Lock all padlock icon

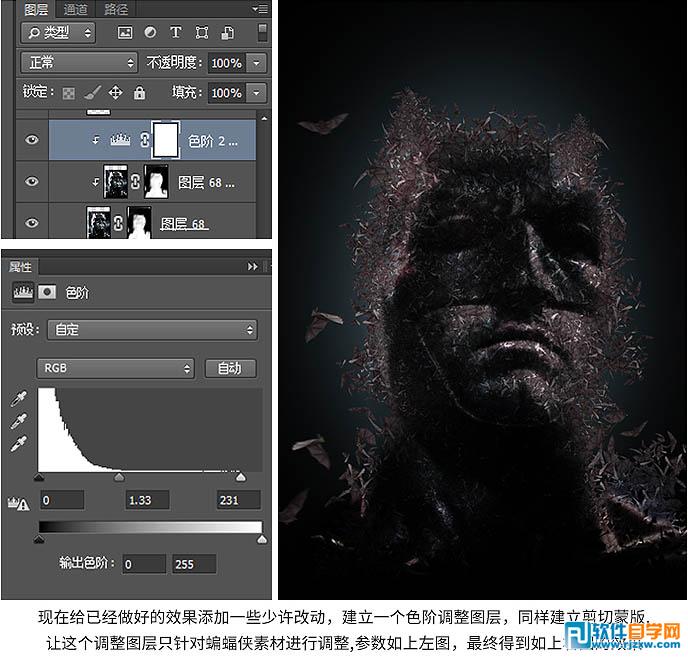click(140, 93)
